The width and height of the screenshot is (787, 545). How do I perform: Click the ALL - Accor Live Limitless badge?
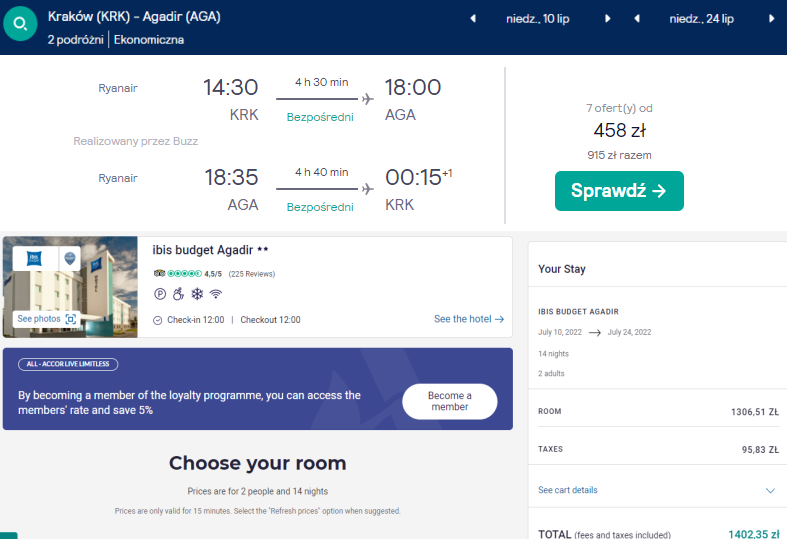(68, 364)
